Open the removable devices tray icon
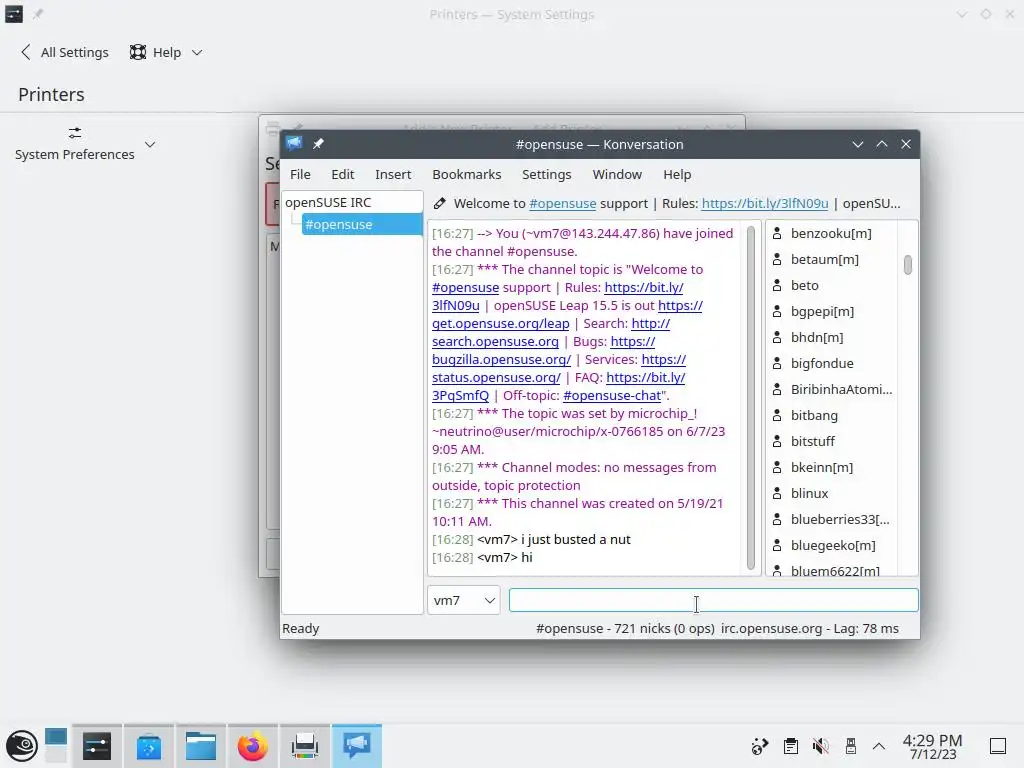Image resolution: width=1024 pixels, height=768 pixels. pos(850,746)
